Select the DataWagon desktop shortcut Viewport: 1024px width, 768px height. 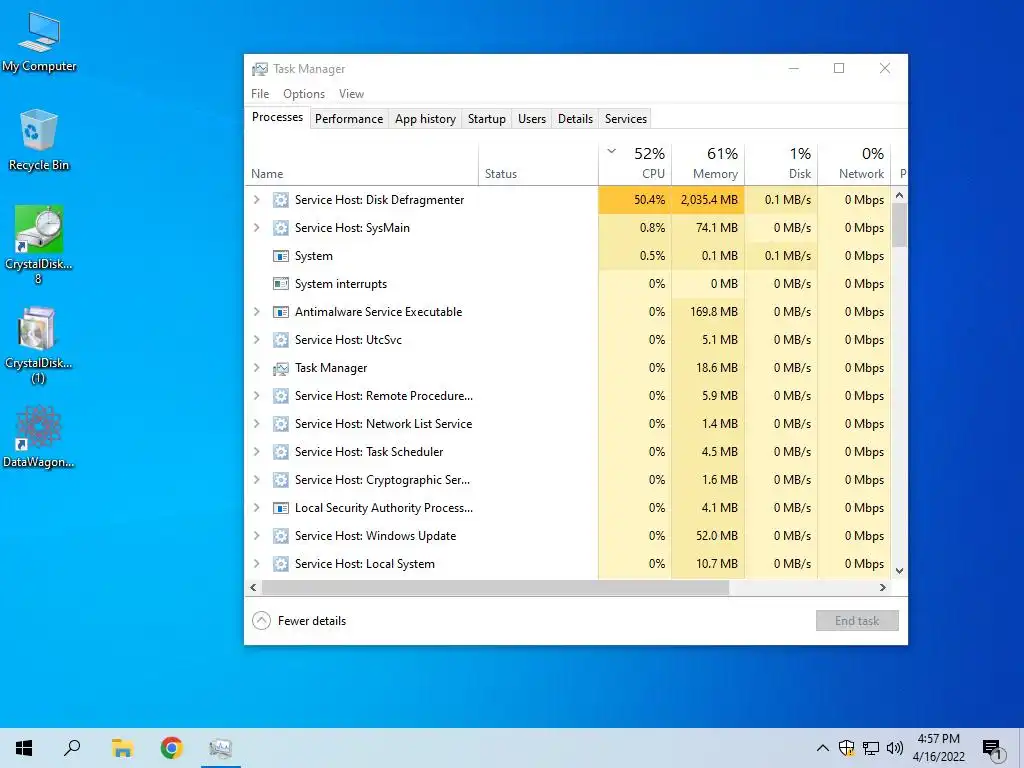pyautogui.click(x=39, y=436)
